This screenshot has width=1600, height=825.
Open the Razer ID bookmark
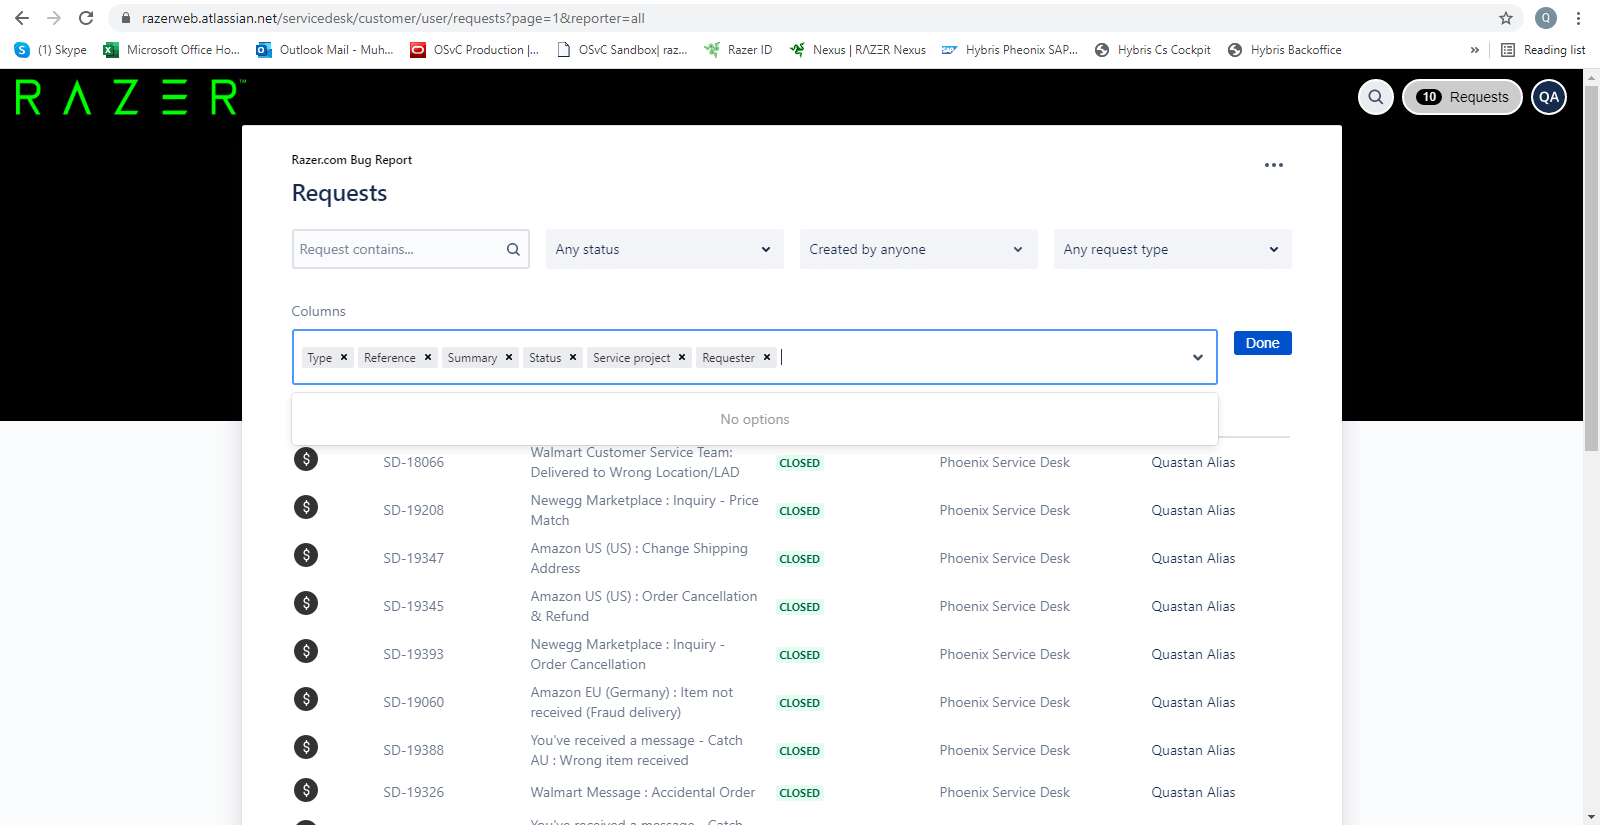click(738, 50)
